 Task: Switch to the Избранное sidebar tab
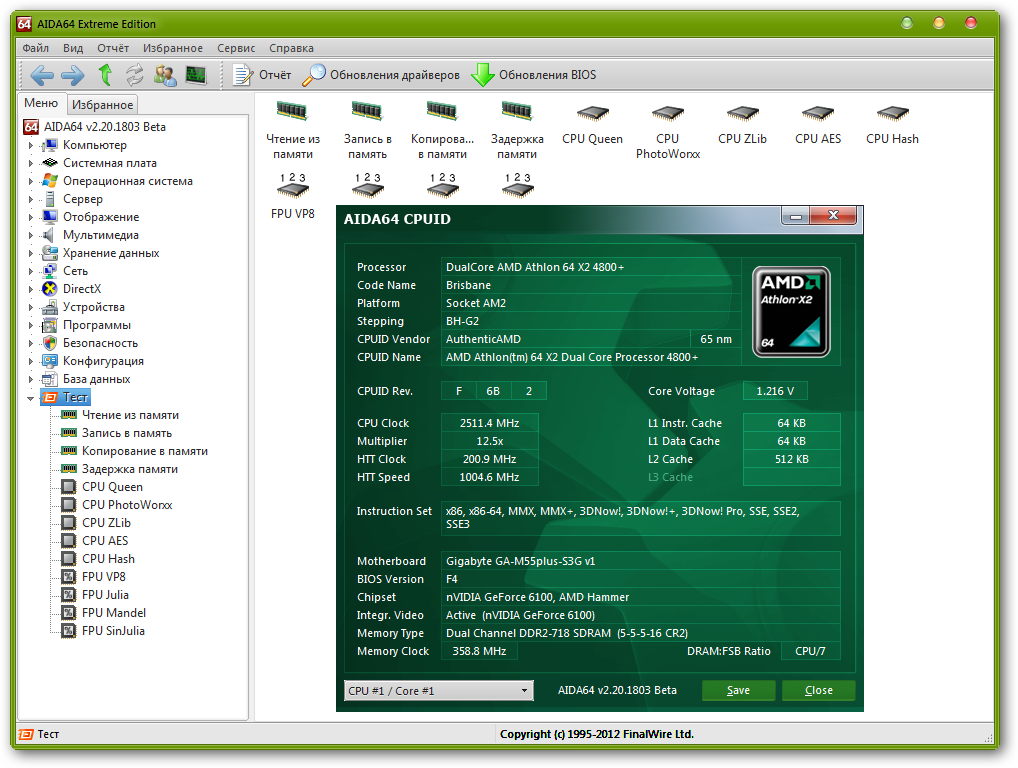click(103, 105)
